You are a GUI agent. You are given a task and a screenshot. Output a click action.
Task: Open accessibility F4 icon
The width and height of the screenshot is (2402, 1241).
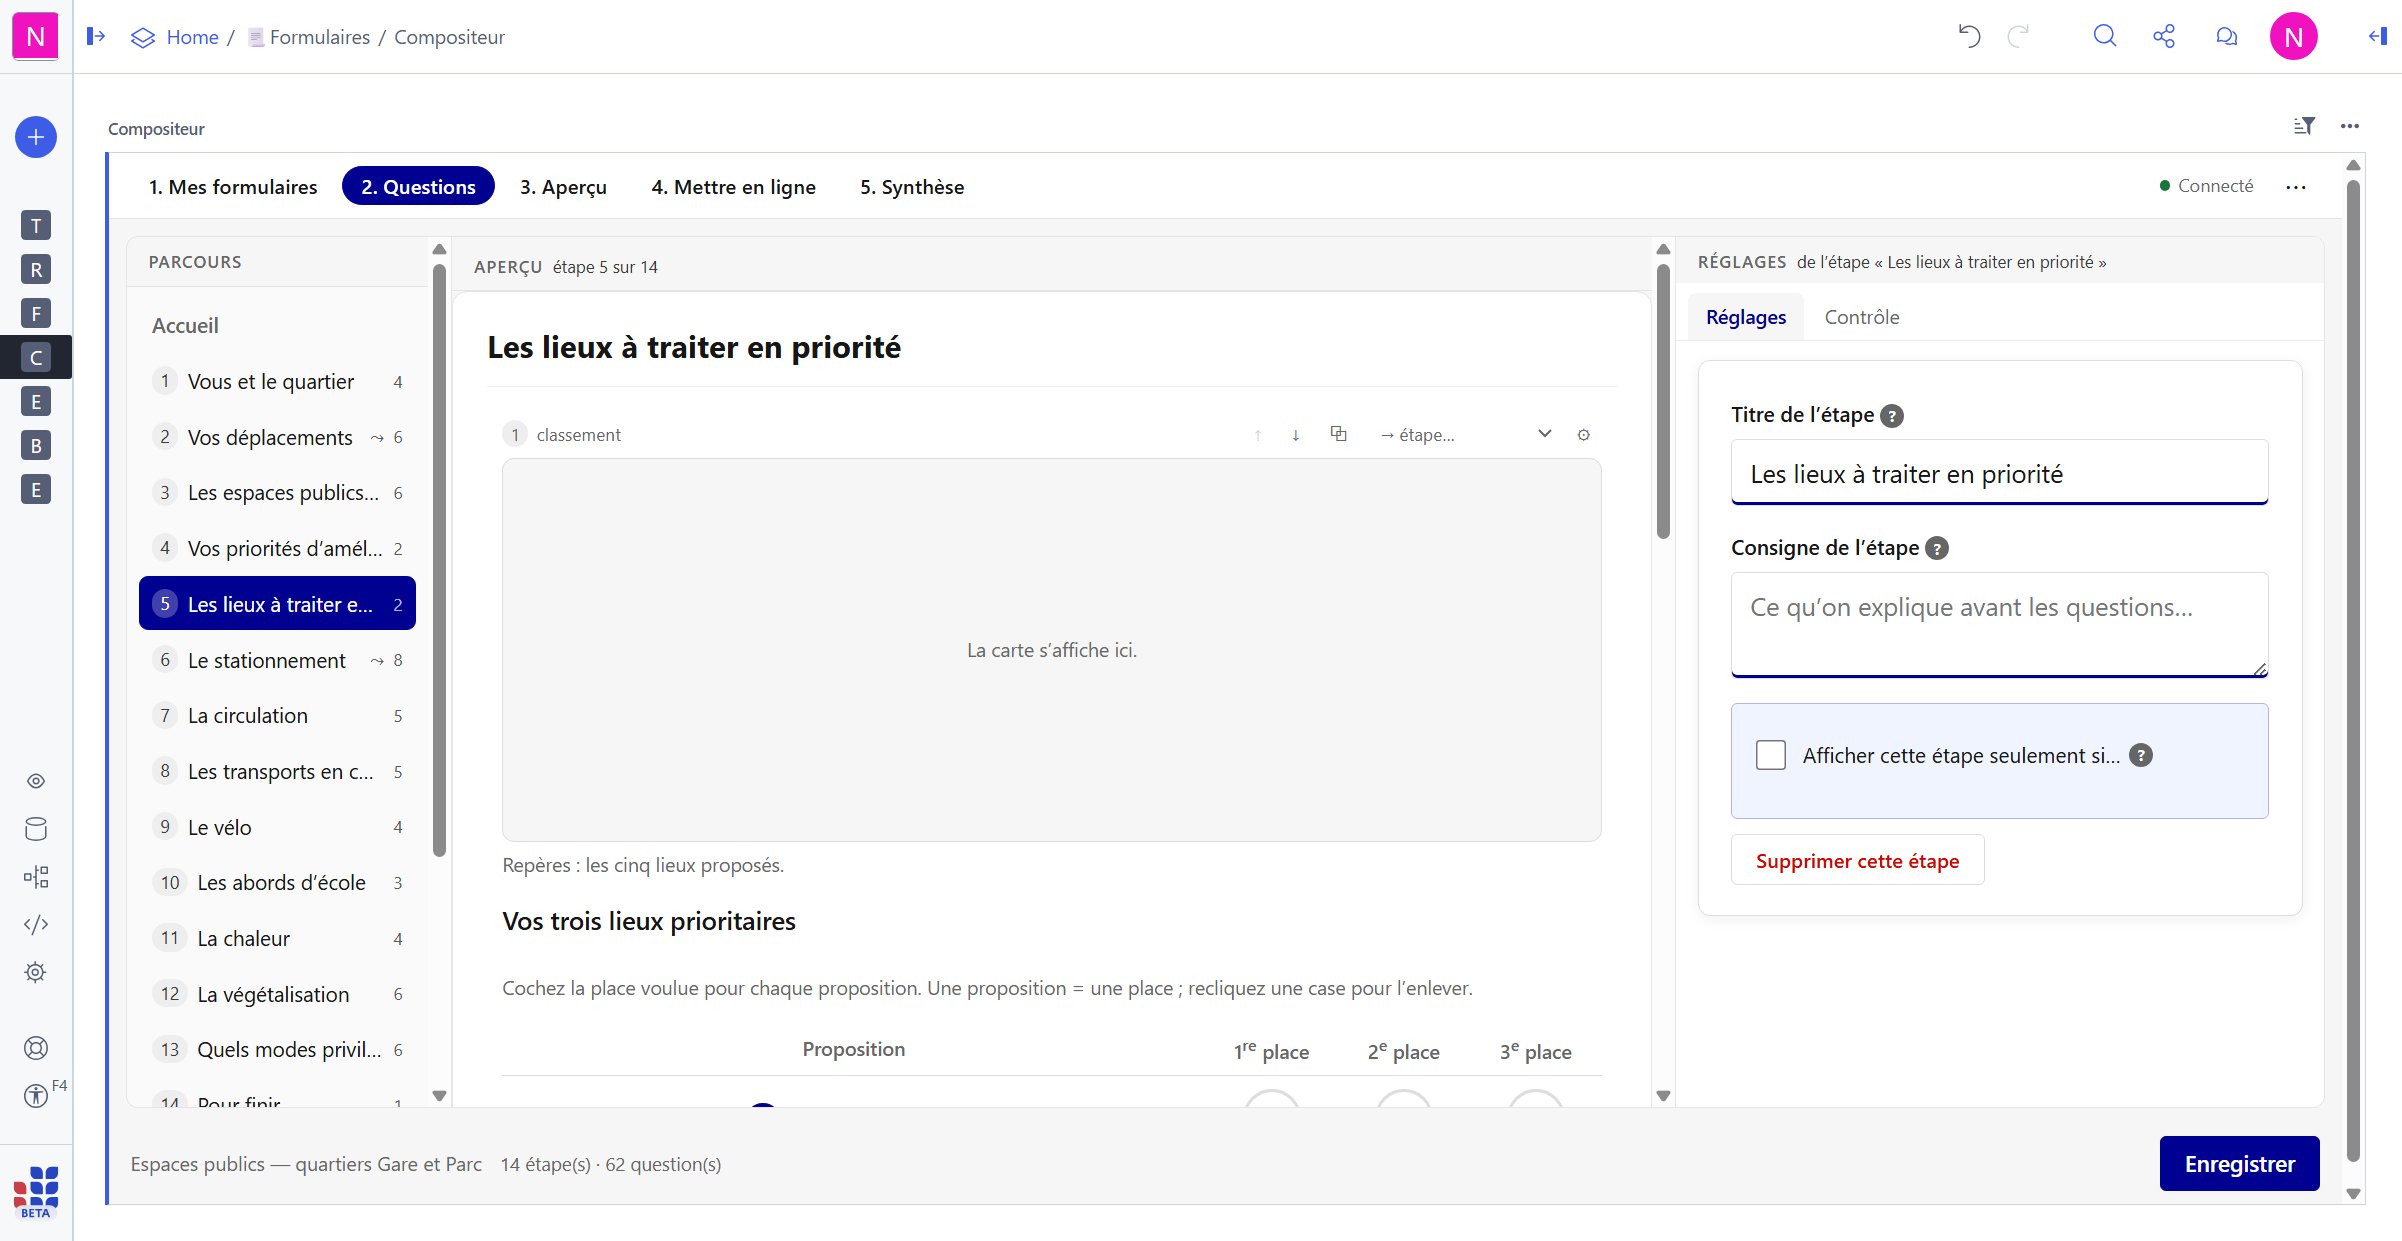(x=36, y=1096)
